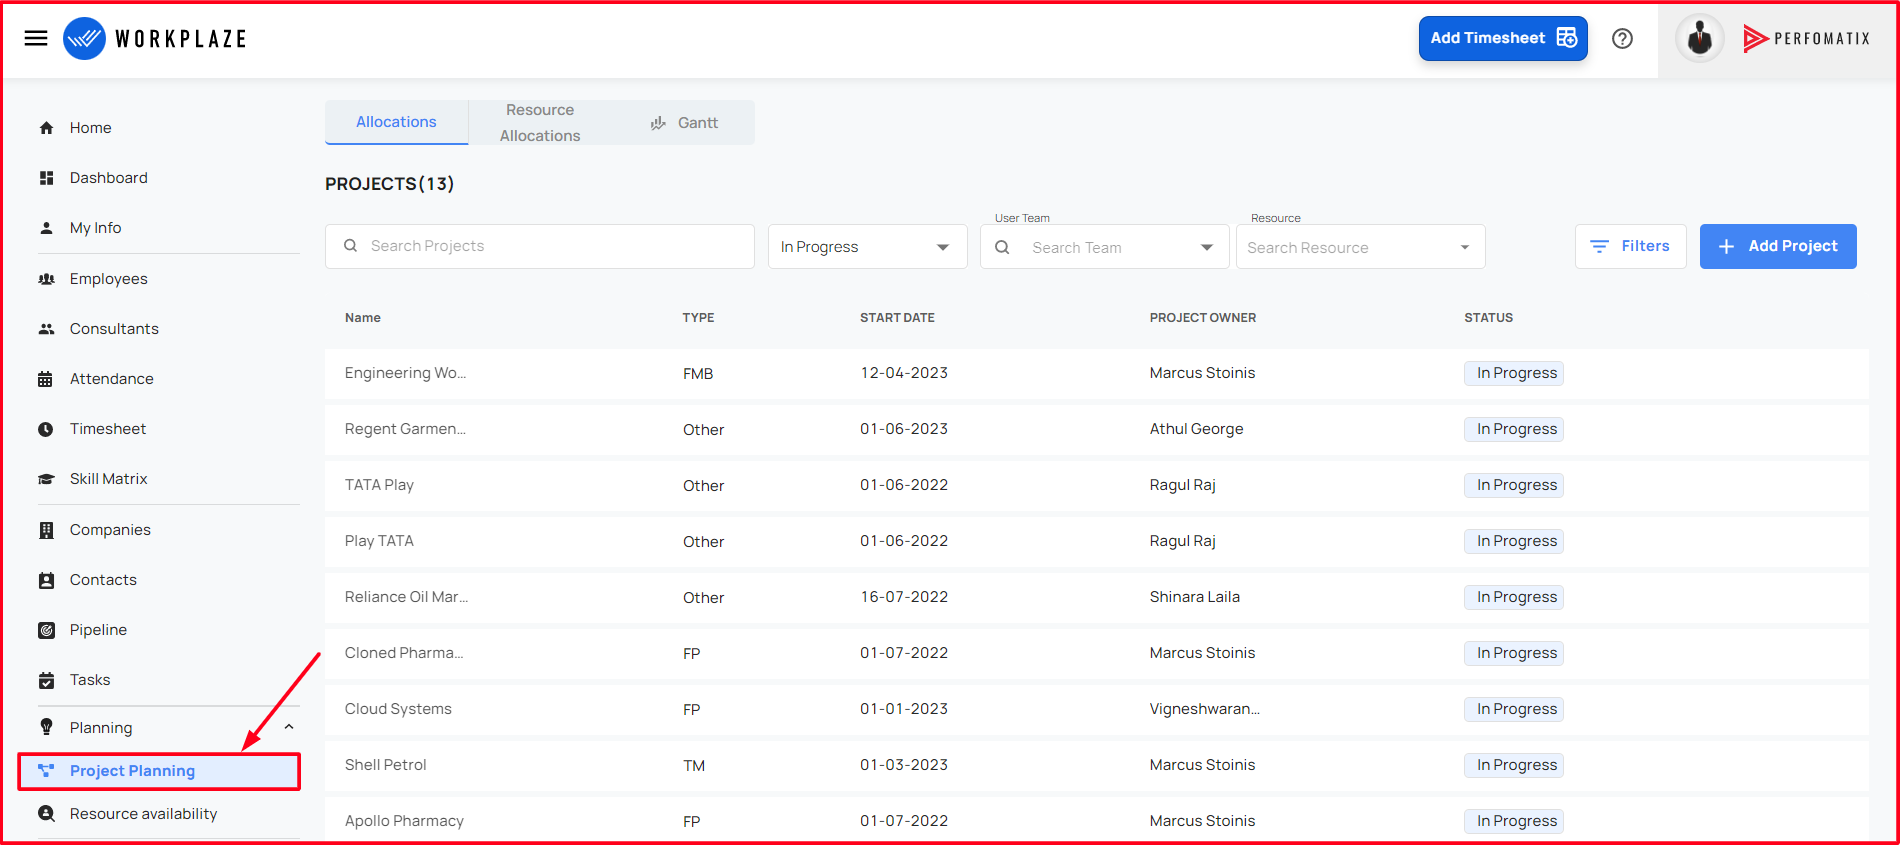This screenshot has width=1900, height=845.
Task: Expand the Search Resource dropdown
Action: click(1360, 247)
